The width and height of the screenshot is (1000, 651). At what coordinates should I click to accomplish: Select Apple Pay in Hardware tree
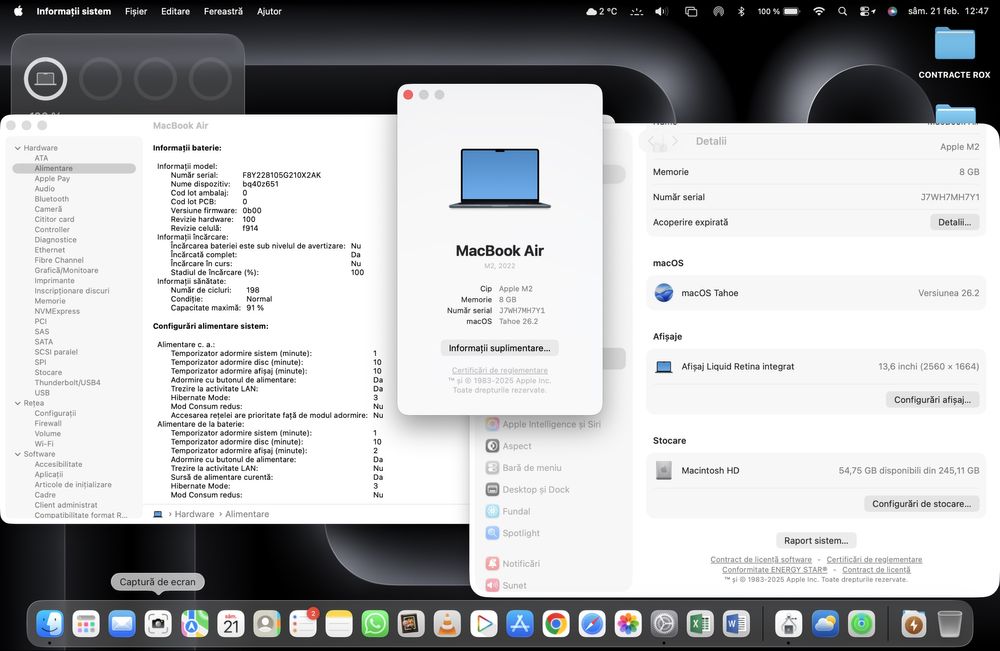52,179
